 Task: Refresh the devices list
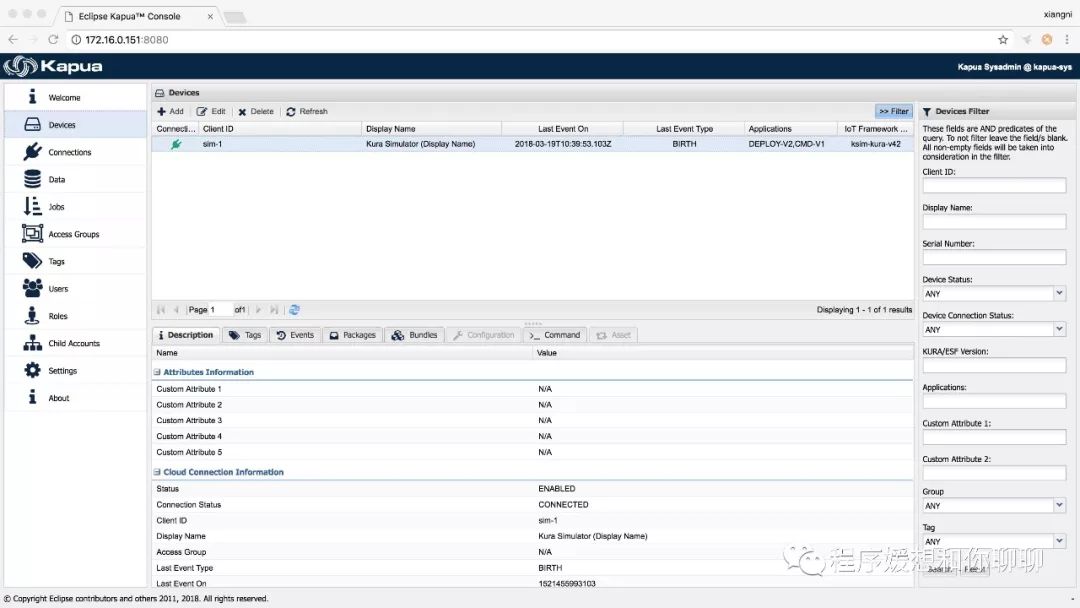(x=307, y=112)
